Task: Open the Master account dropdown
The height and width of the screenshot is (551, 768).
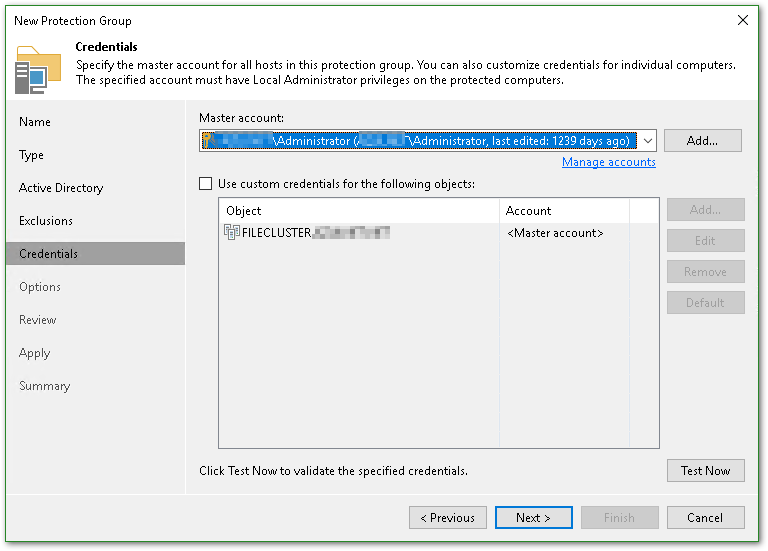Action: click(x=646, y=141)
